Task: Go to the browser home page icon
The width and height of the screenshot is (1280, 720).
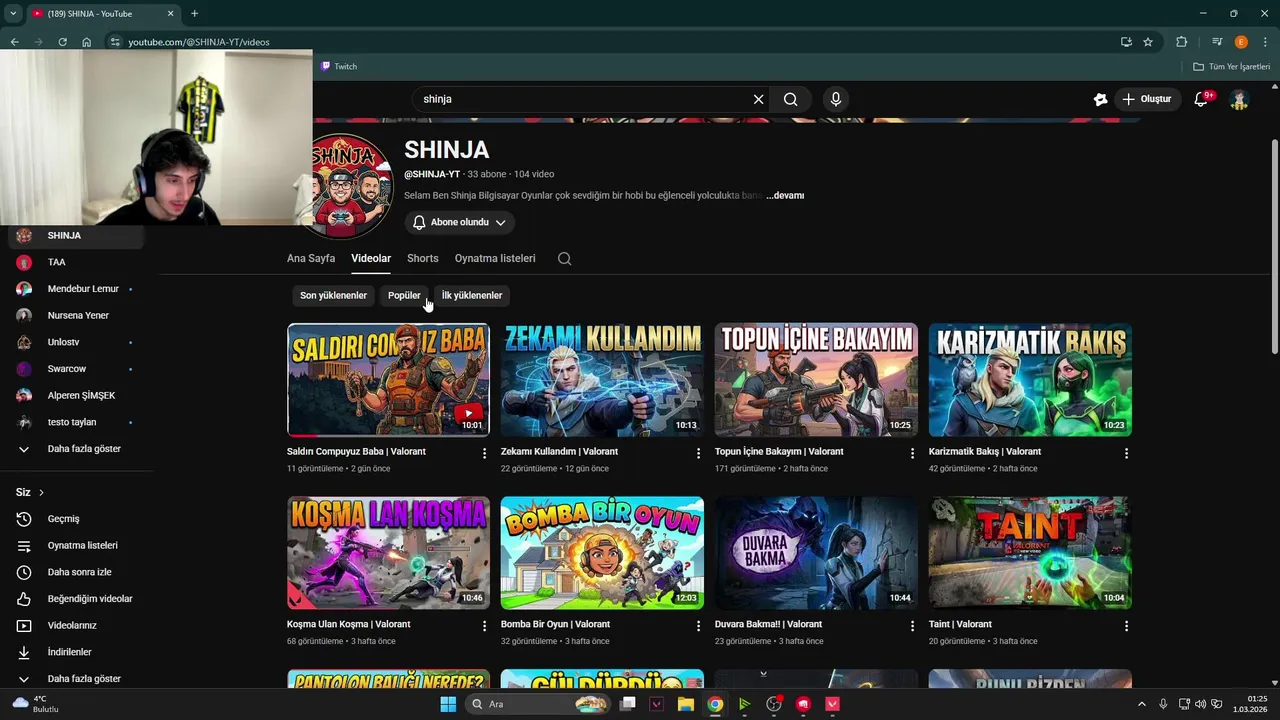Action: tap(87, 42)
